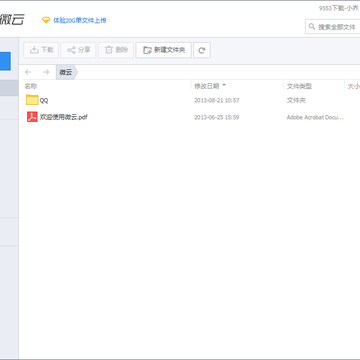
Task: Click the 删除 delete button
Action: tap(116, 50)
